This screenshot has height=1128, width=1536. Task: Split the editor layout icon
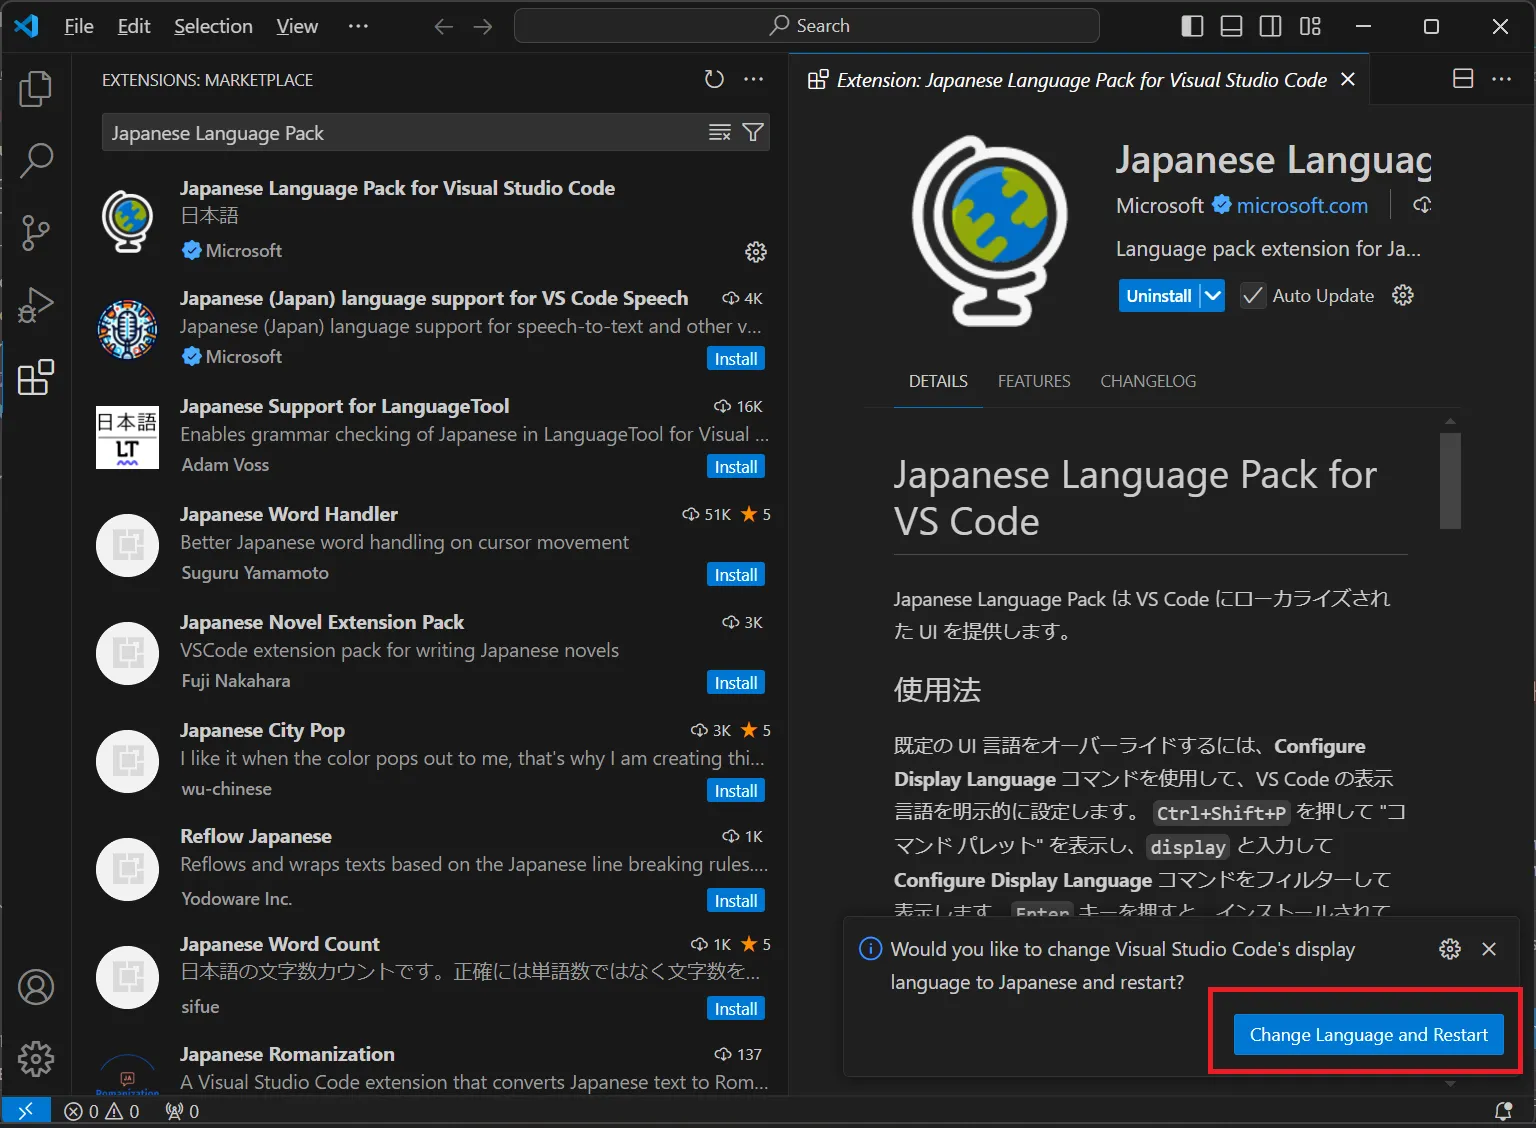coord(1463,79)
